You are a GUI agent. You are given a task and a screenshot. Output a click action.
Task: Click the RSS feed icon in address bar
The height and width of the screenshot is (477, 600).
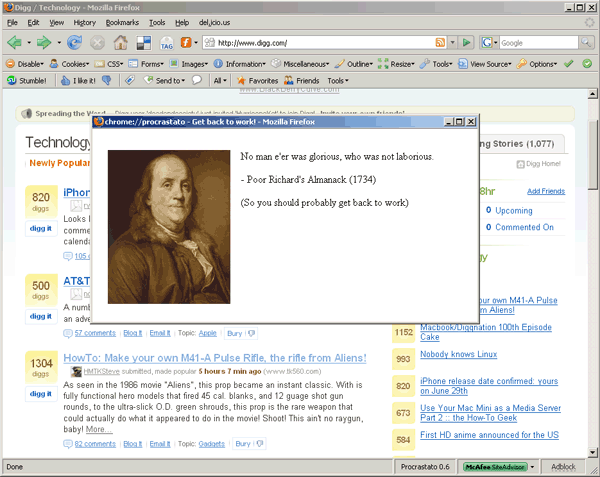coord(440,43)
